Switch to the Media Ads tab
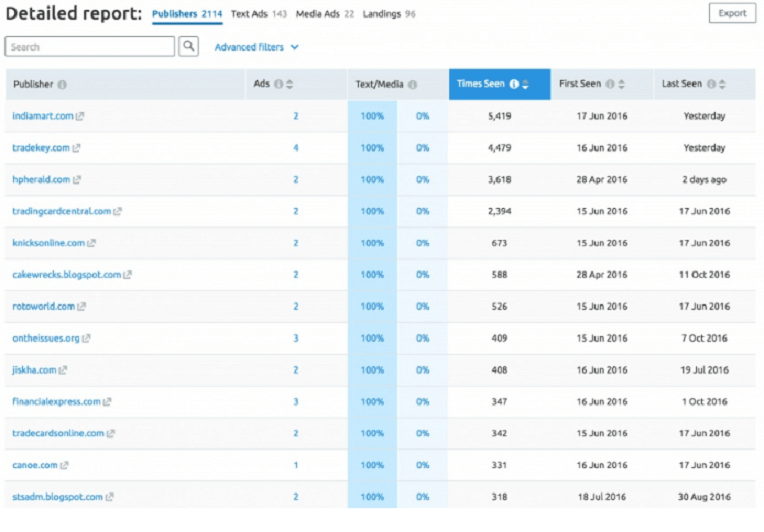 coord(325,14)
